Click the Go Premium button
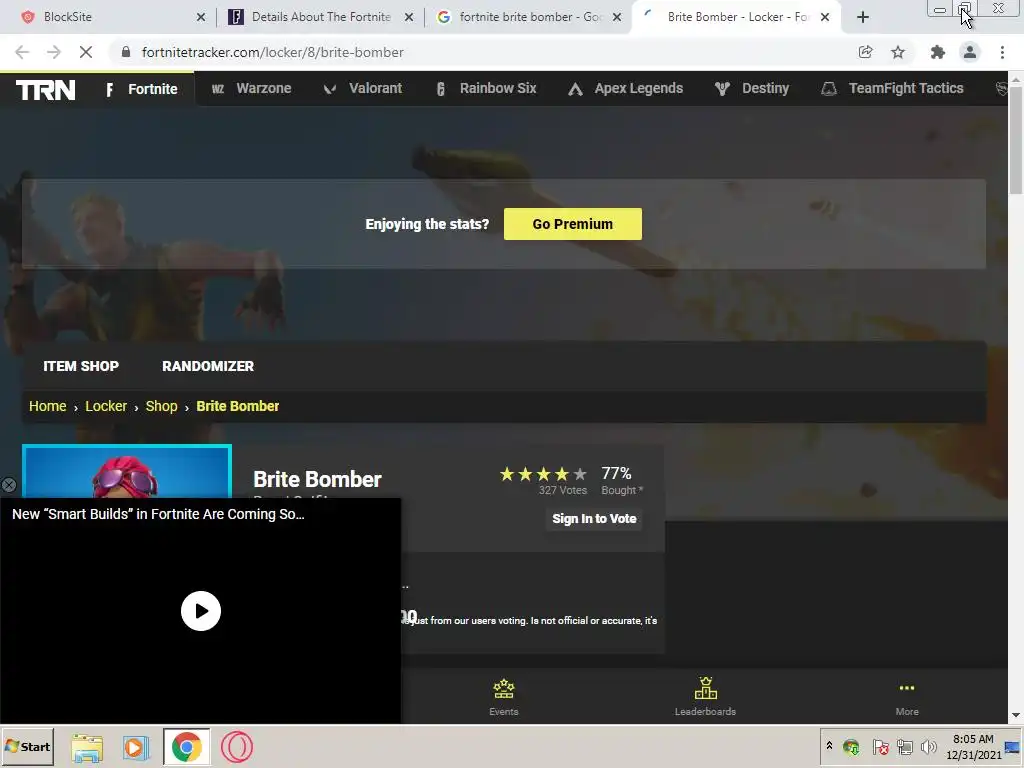The width and height of the screenshot is (1024, 768). coord(573,224)
